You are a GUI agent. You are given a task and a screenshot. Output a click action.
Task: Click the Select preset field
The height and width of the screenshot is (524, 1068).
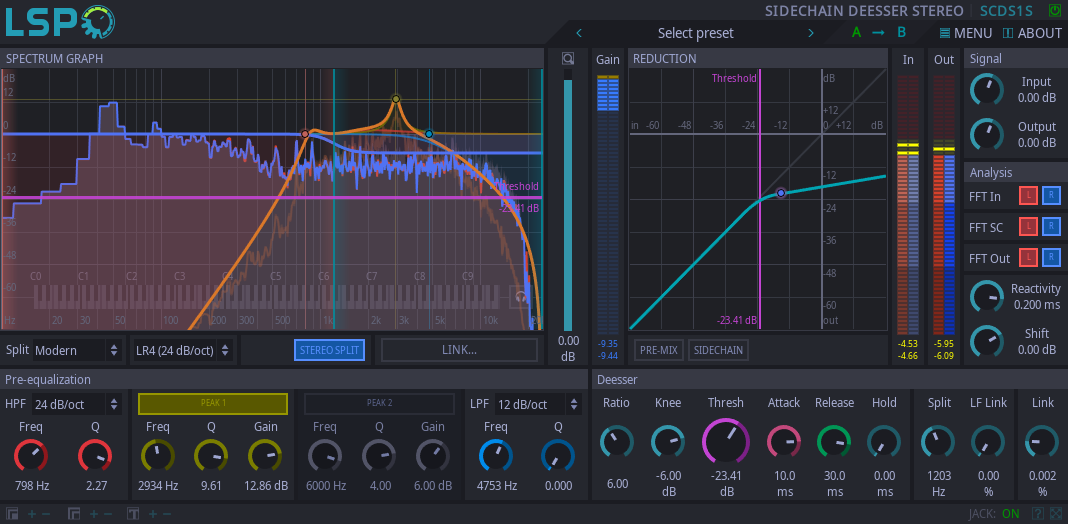pyautogui.click(x=695, y=33)
